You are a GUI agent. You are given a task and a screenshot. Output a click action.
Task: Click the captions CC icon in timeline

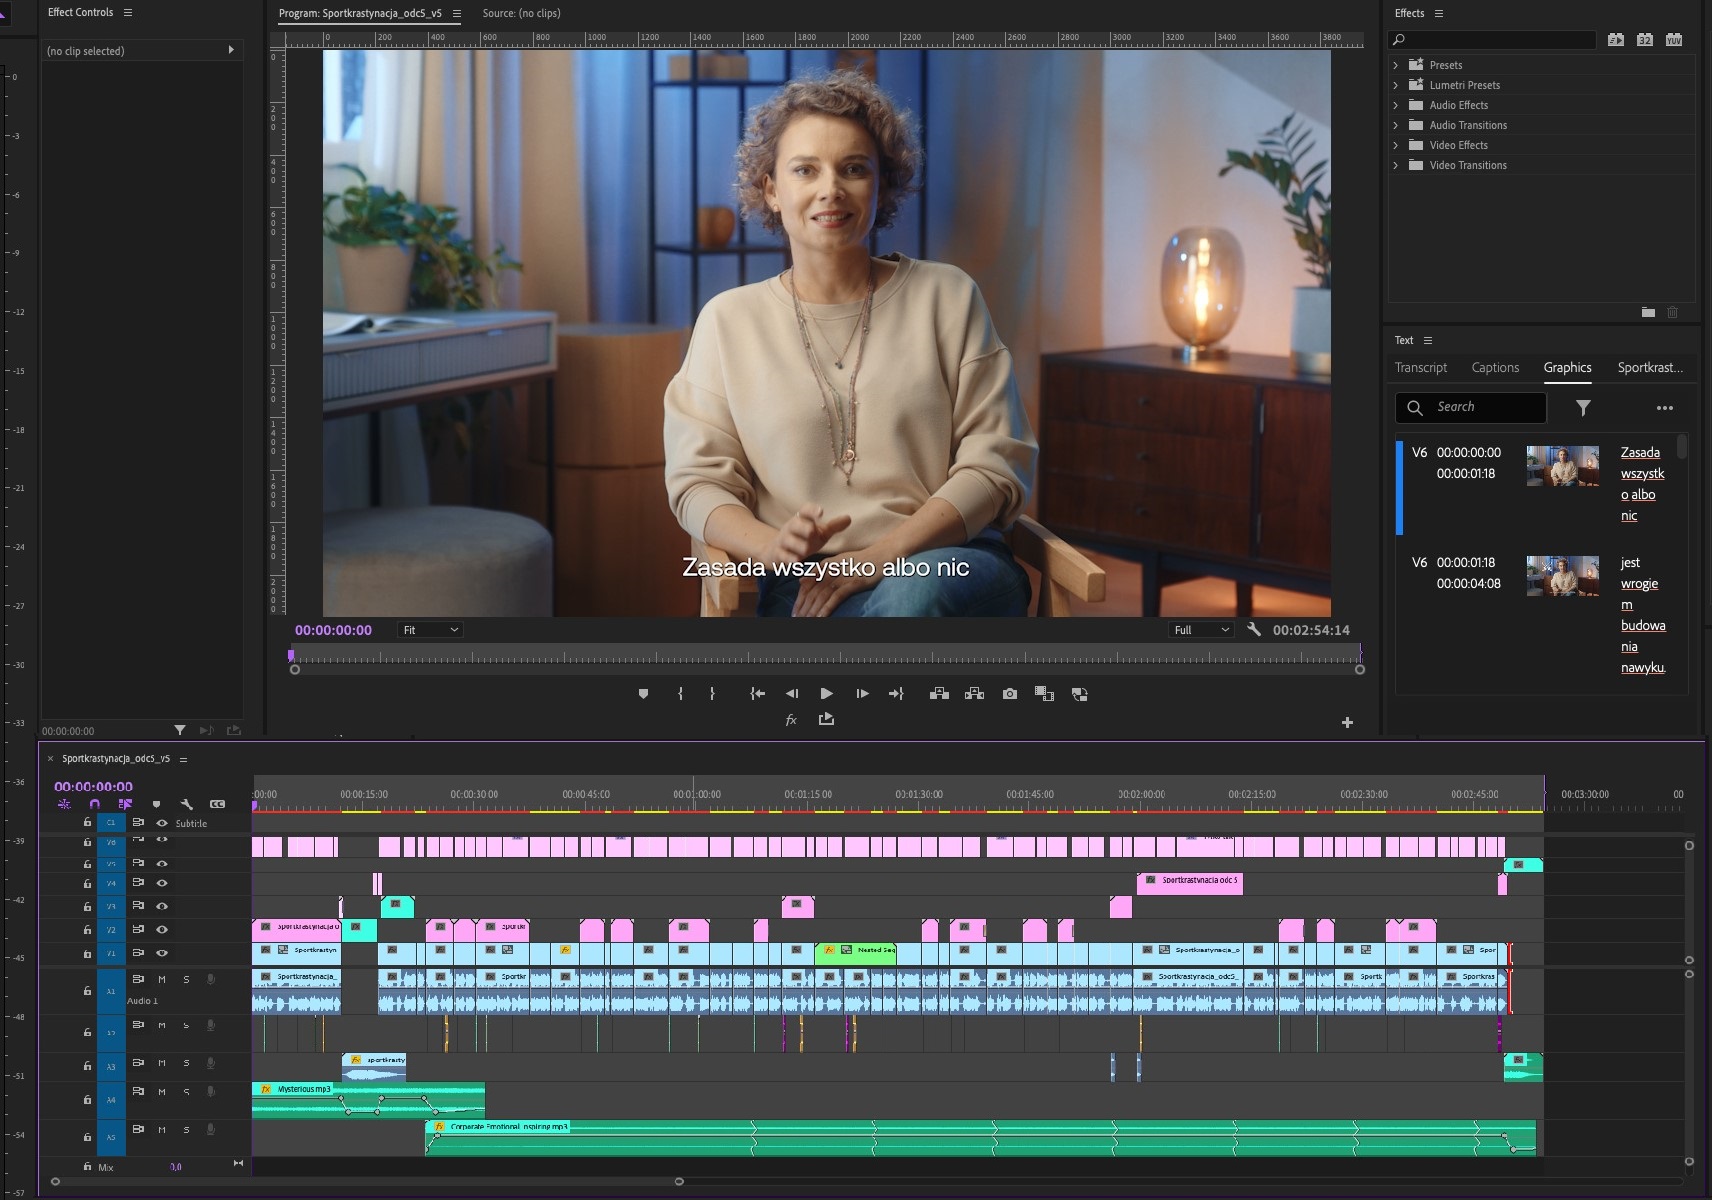tap(217, 804)
